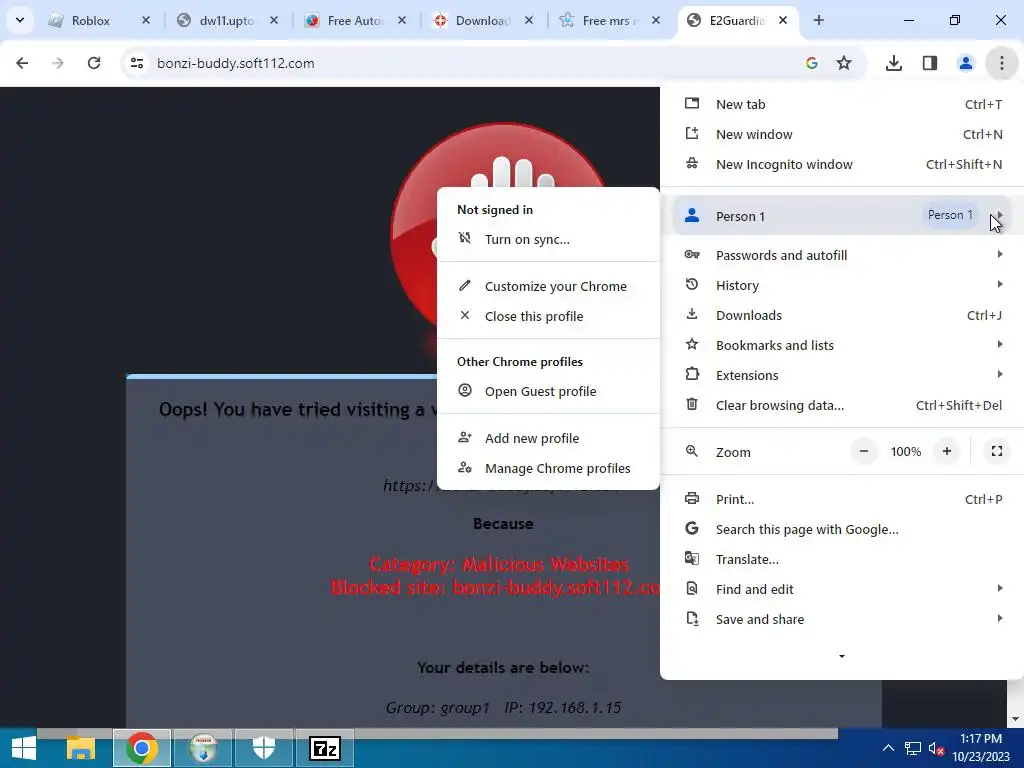This screenshot has height=768, width=1024.
Task: Open the tab search dropdown arrow
Action: coord(20,20)
